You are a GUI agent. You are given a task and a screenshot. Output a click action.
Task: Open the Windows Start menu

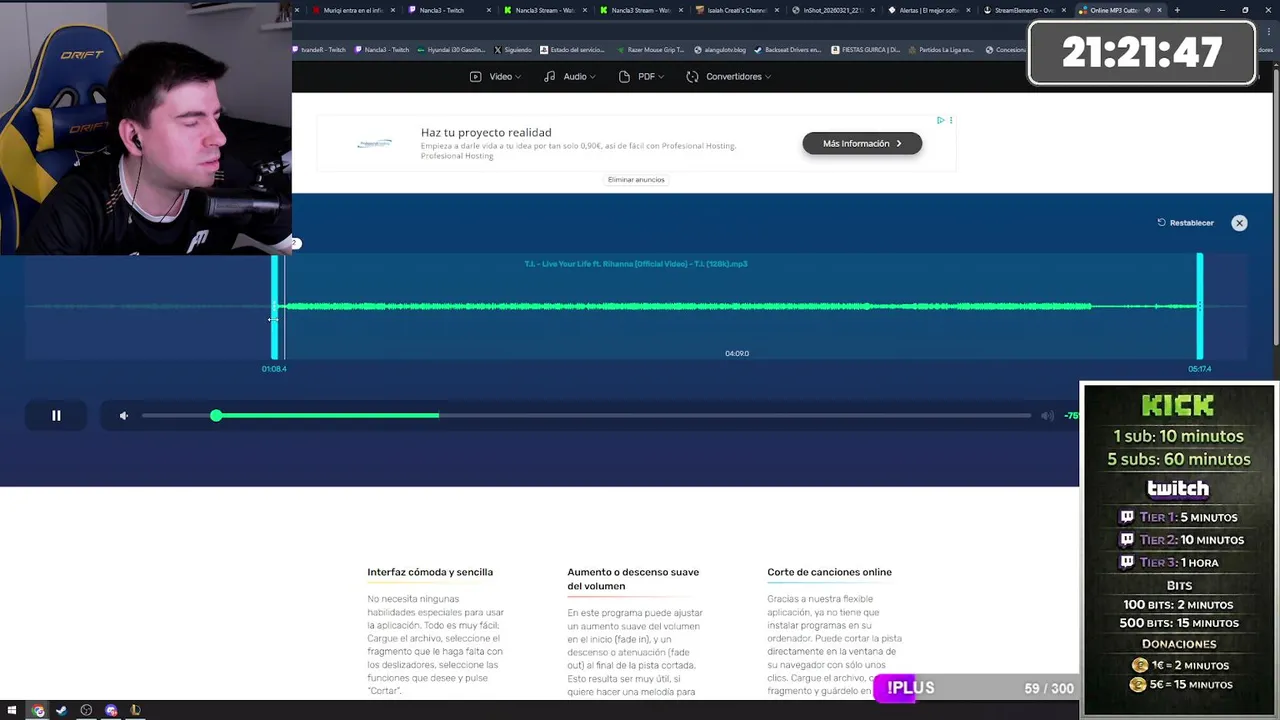tap(12, 710)
